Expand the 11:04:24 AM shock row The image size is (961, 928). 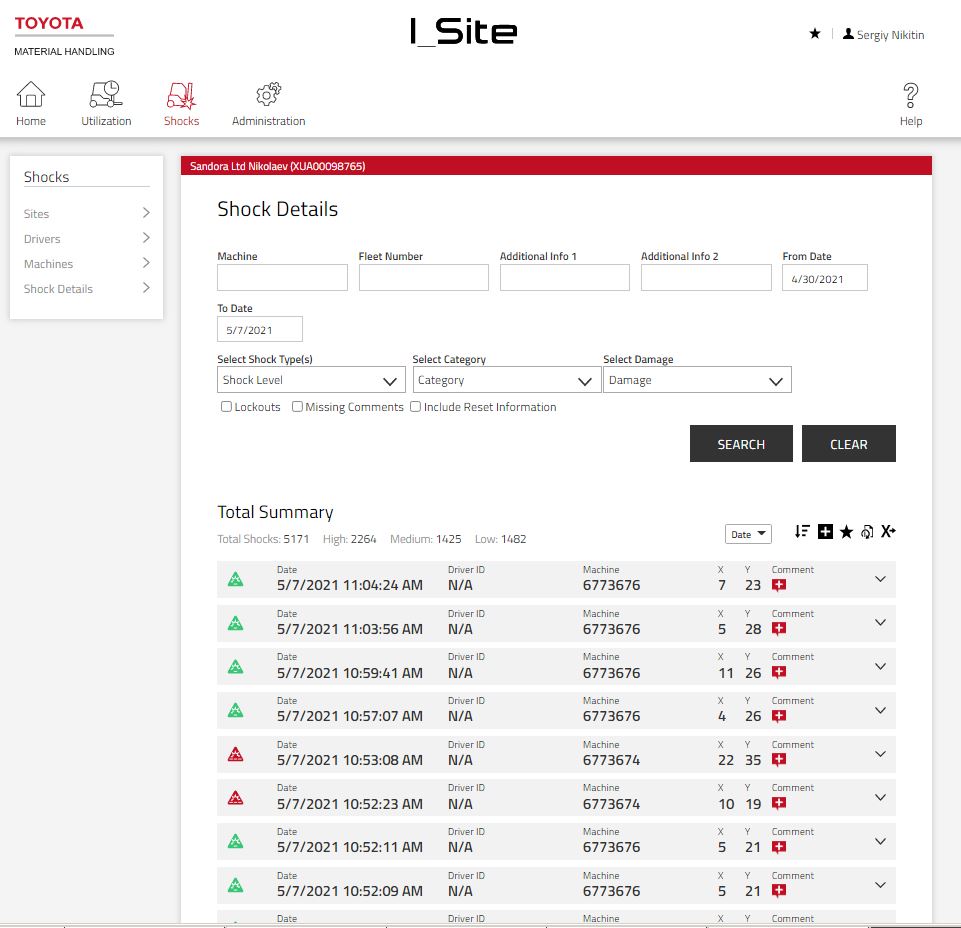(x=880, y=579)
